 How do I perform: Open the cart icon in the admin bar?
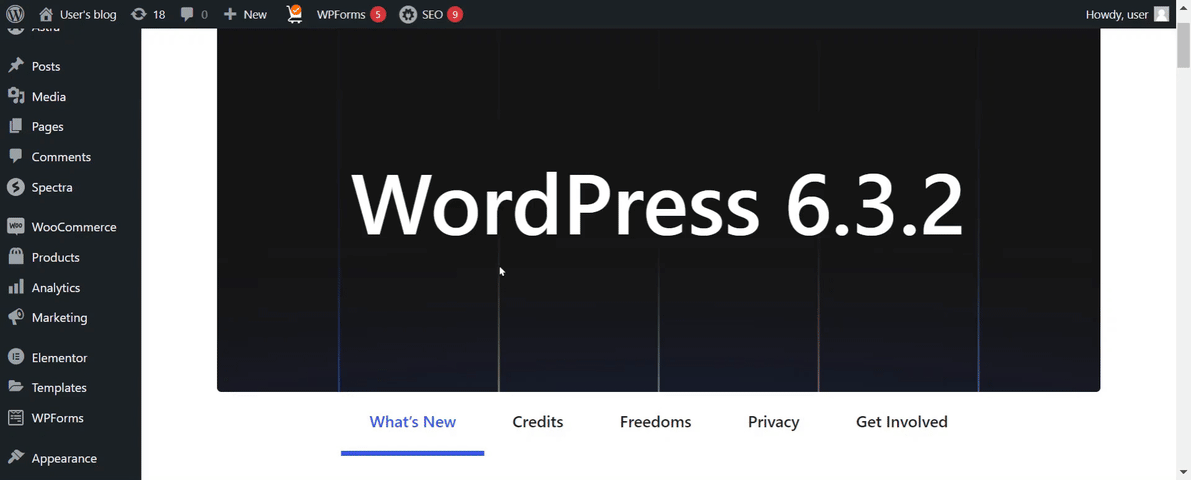click(295, 14)
